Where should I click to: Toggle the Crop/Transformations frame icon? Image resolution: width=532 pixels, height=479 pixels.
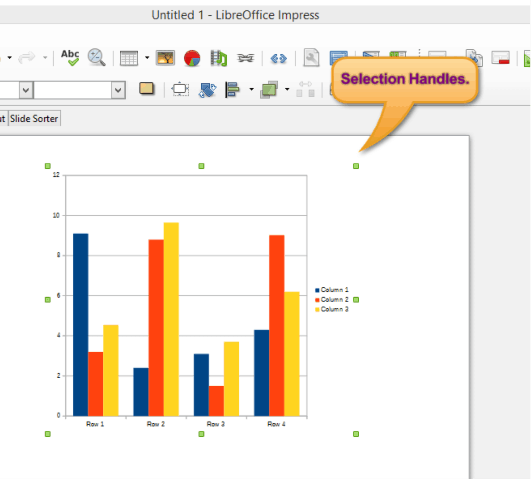pos(180,89)
